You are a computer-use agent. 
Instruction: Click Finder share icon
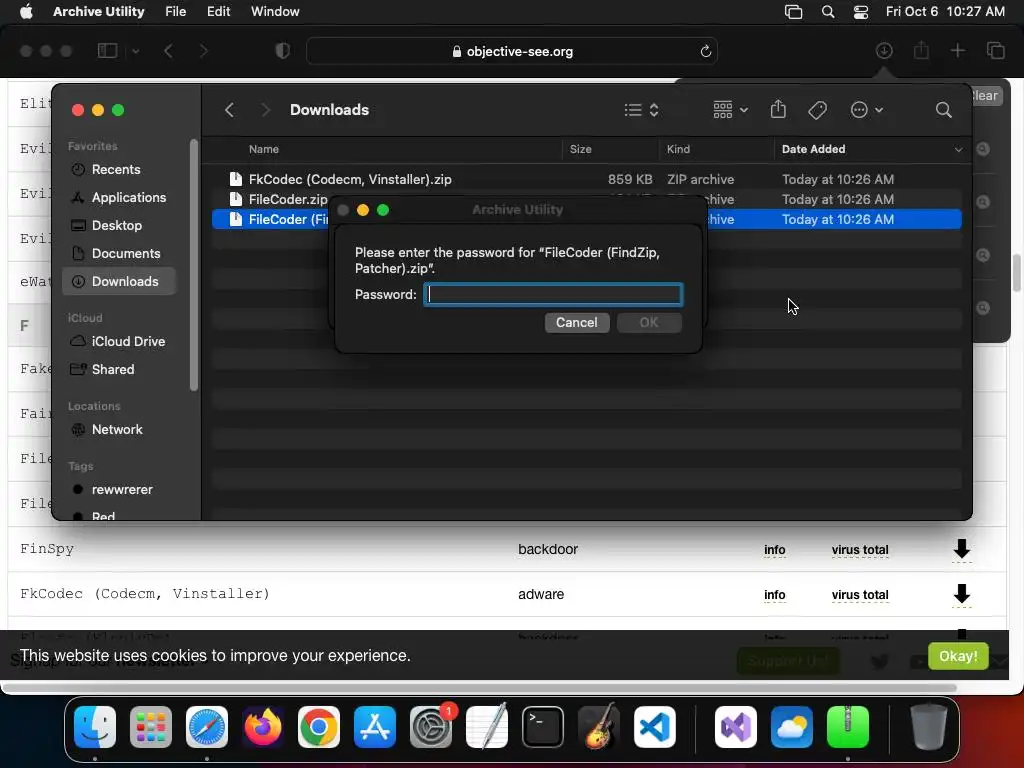[778, 109]
